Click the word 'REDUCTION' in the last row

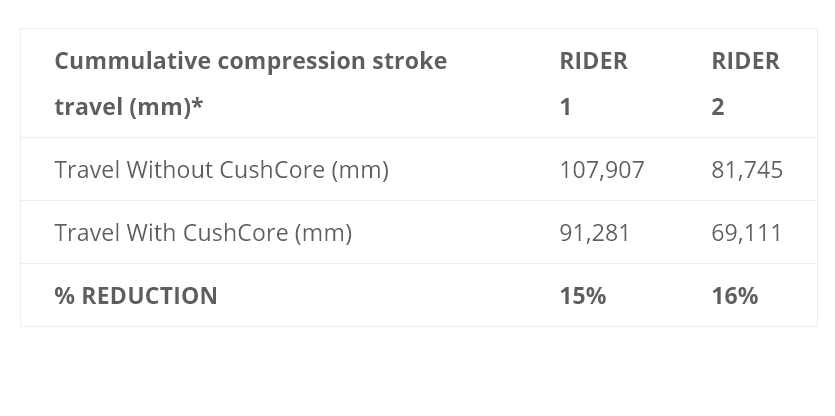coord(149,296)
